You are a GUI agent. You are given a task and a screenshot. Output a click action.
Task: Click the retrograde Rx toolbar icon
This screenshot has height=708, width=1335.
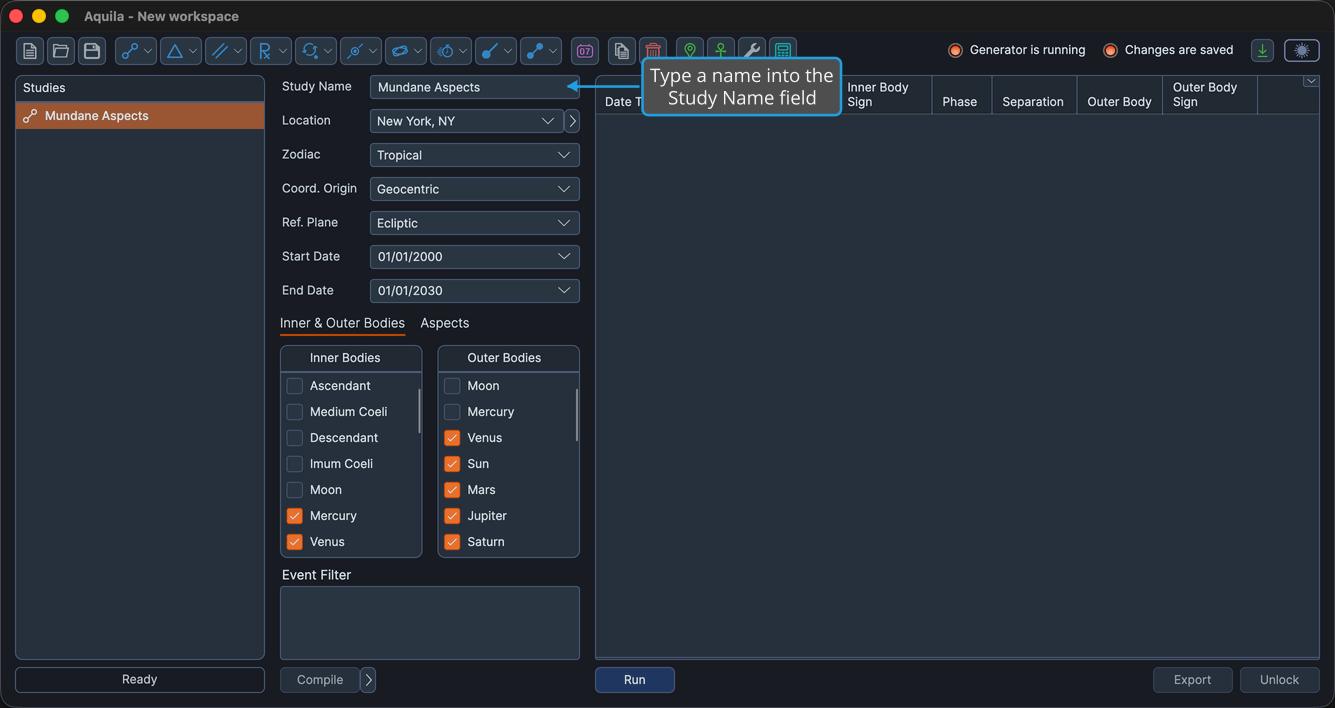[264, 51]
